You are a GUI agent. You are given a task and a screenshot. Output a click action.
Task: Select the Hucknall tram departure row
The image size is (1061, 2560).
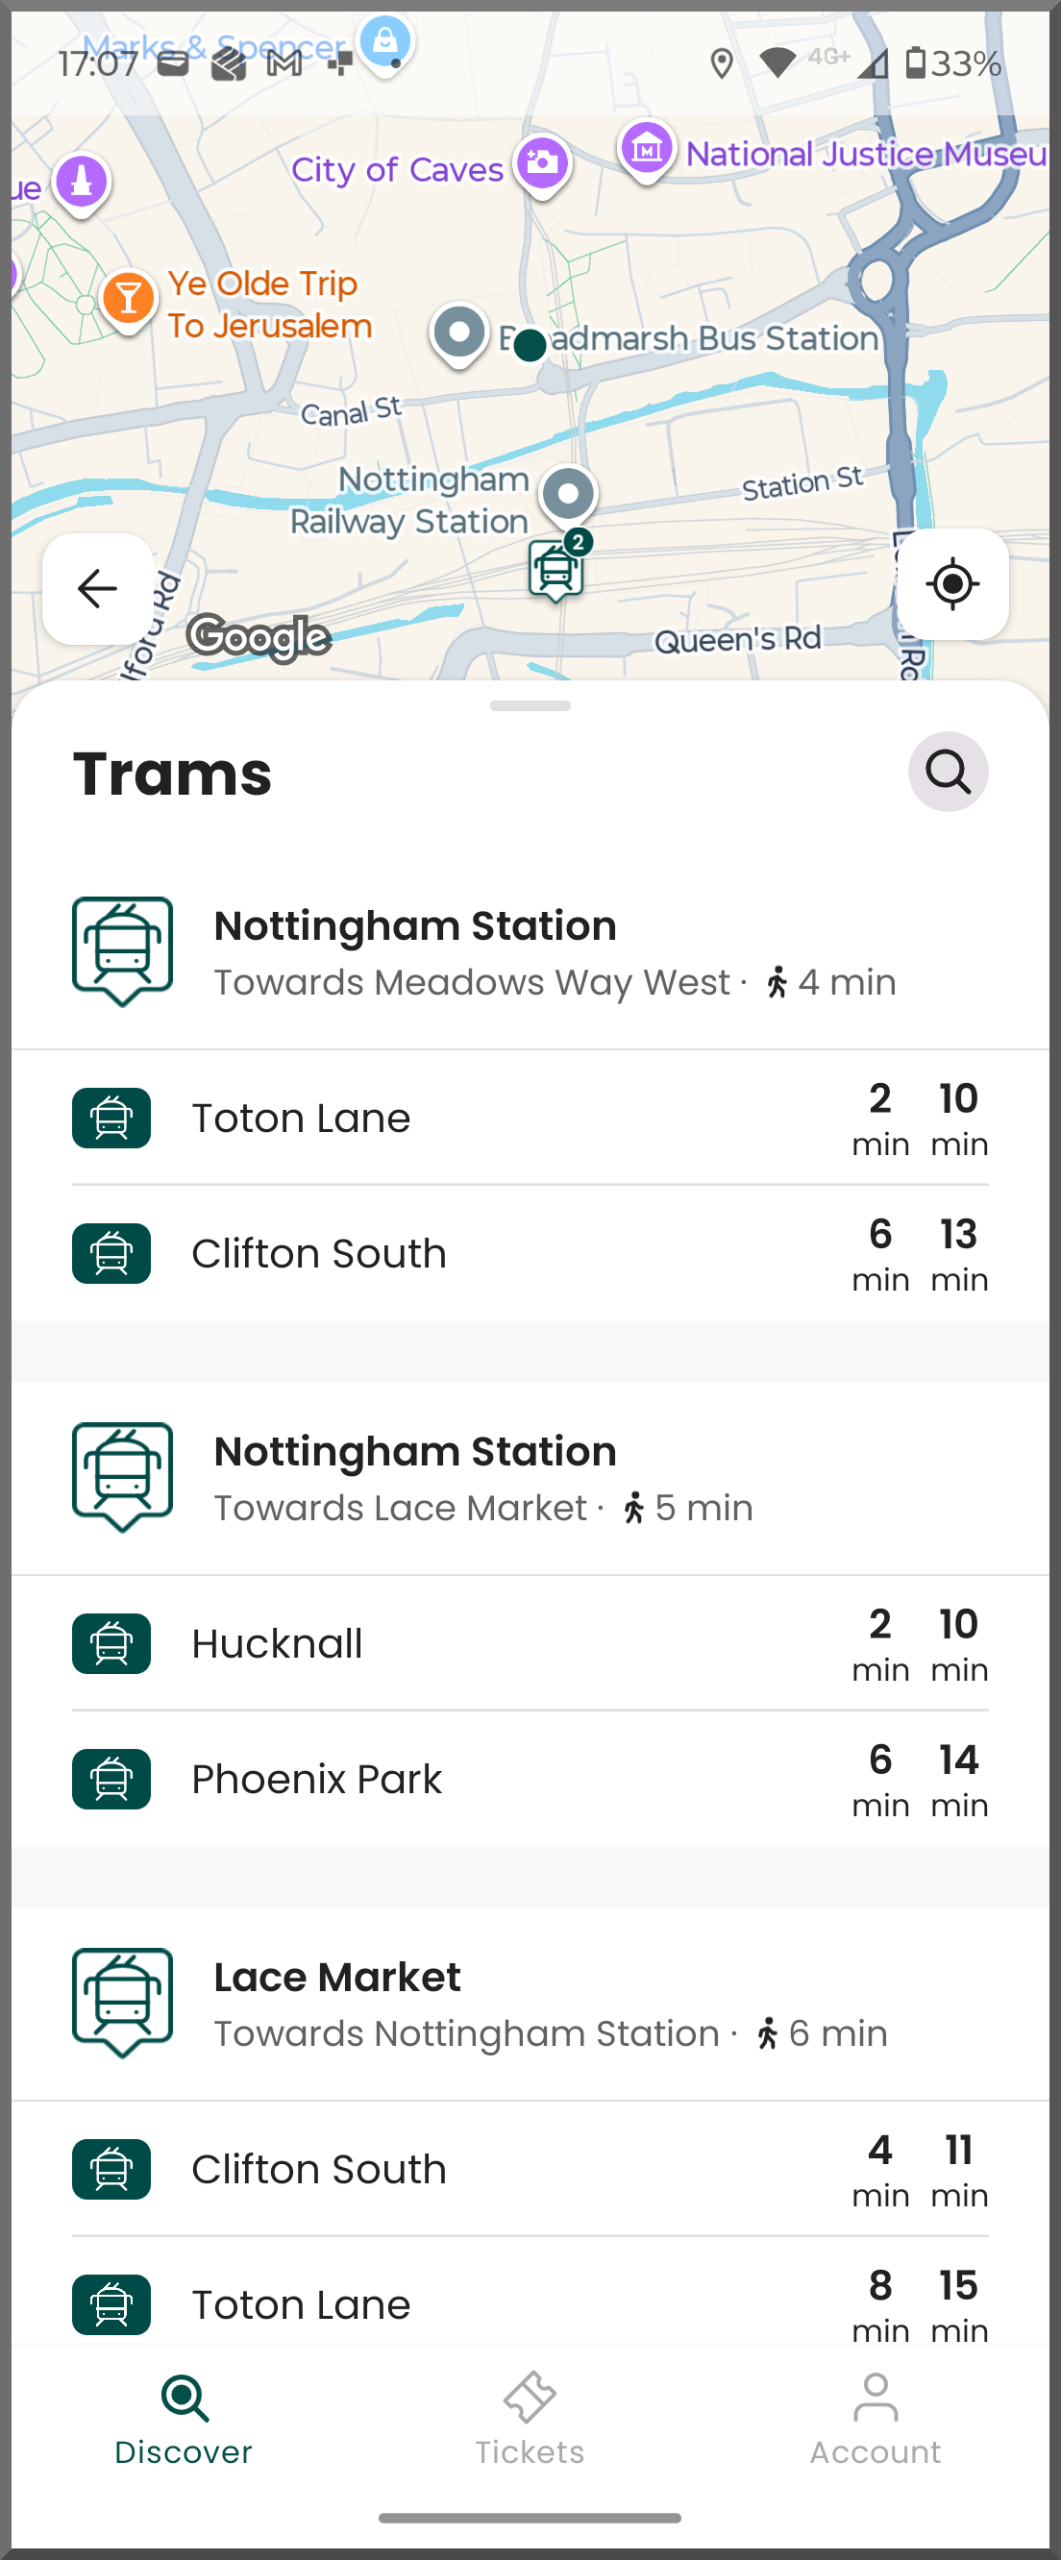530,1643
